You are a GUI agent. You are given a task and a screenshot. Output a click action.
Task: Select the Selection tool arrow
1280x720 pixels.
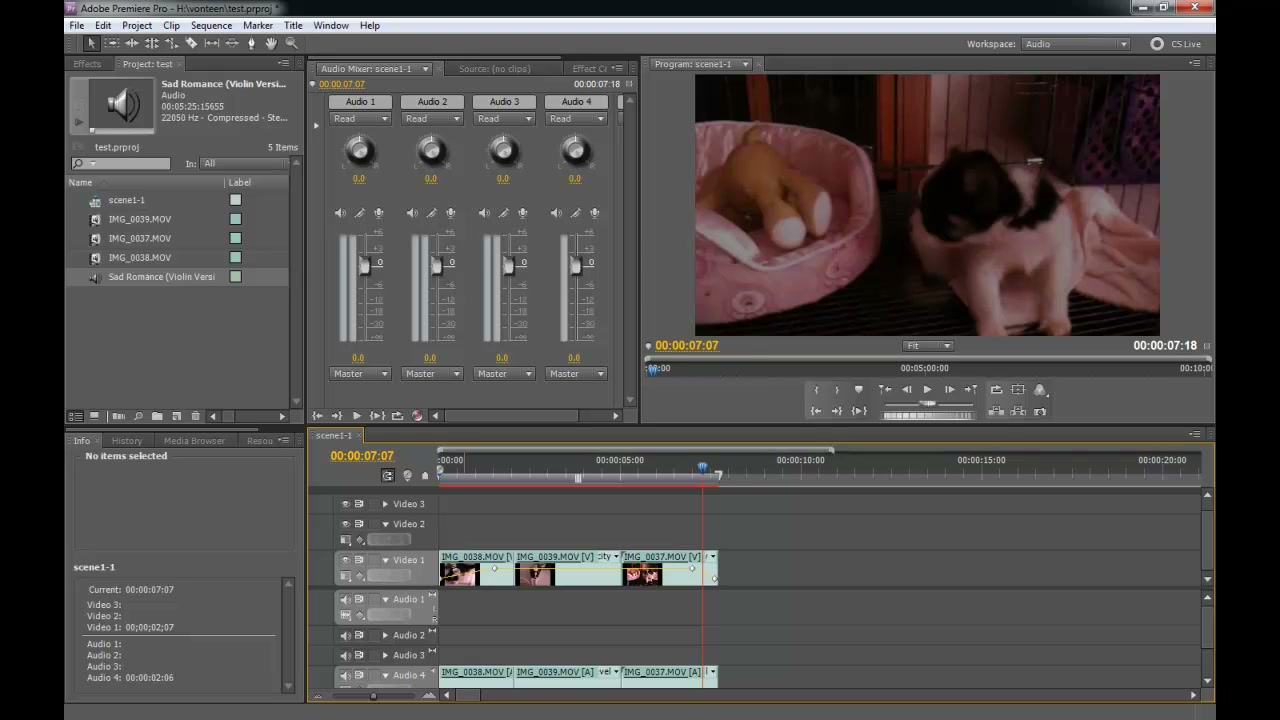91,43
